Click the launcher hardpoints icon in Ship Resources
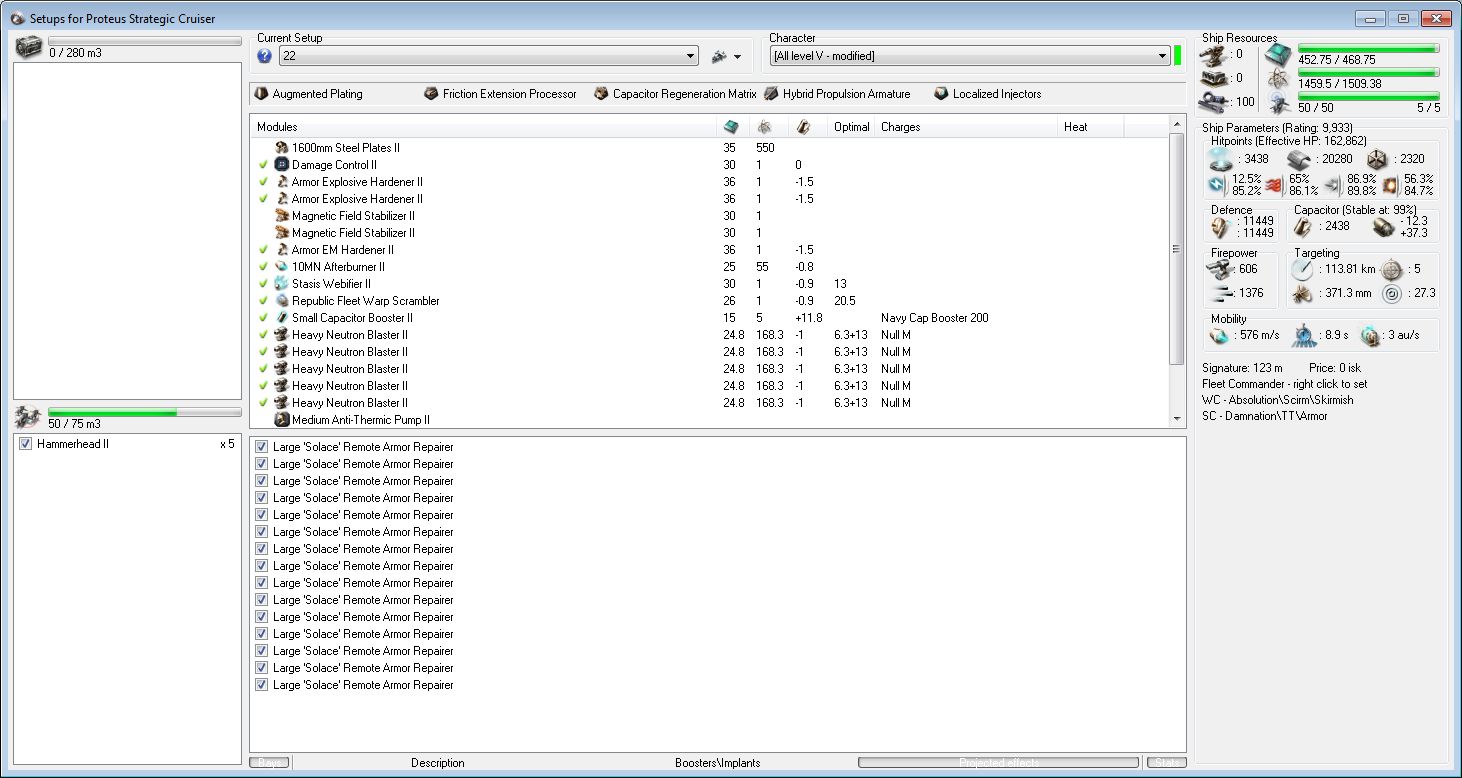Screen dimensions: 1462x778 (1214, 78)
